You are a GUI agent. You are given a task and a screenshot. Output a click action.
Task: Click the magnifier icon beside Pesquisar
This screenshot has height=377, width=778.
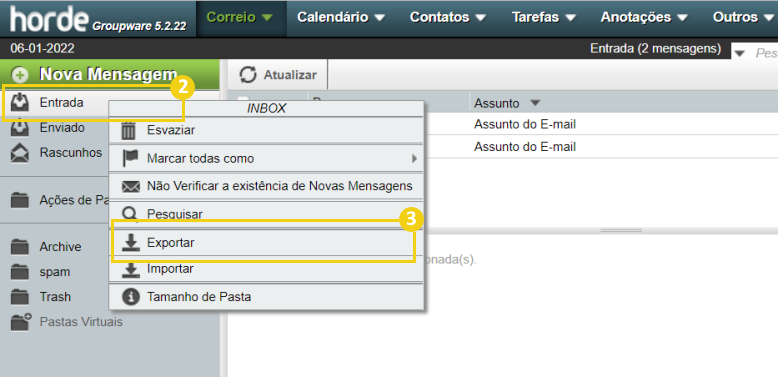coord(130,214)
